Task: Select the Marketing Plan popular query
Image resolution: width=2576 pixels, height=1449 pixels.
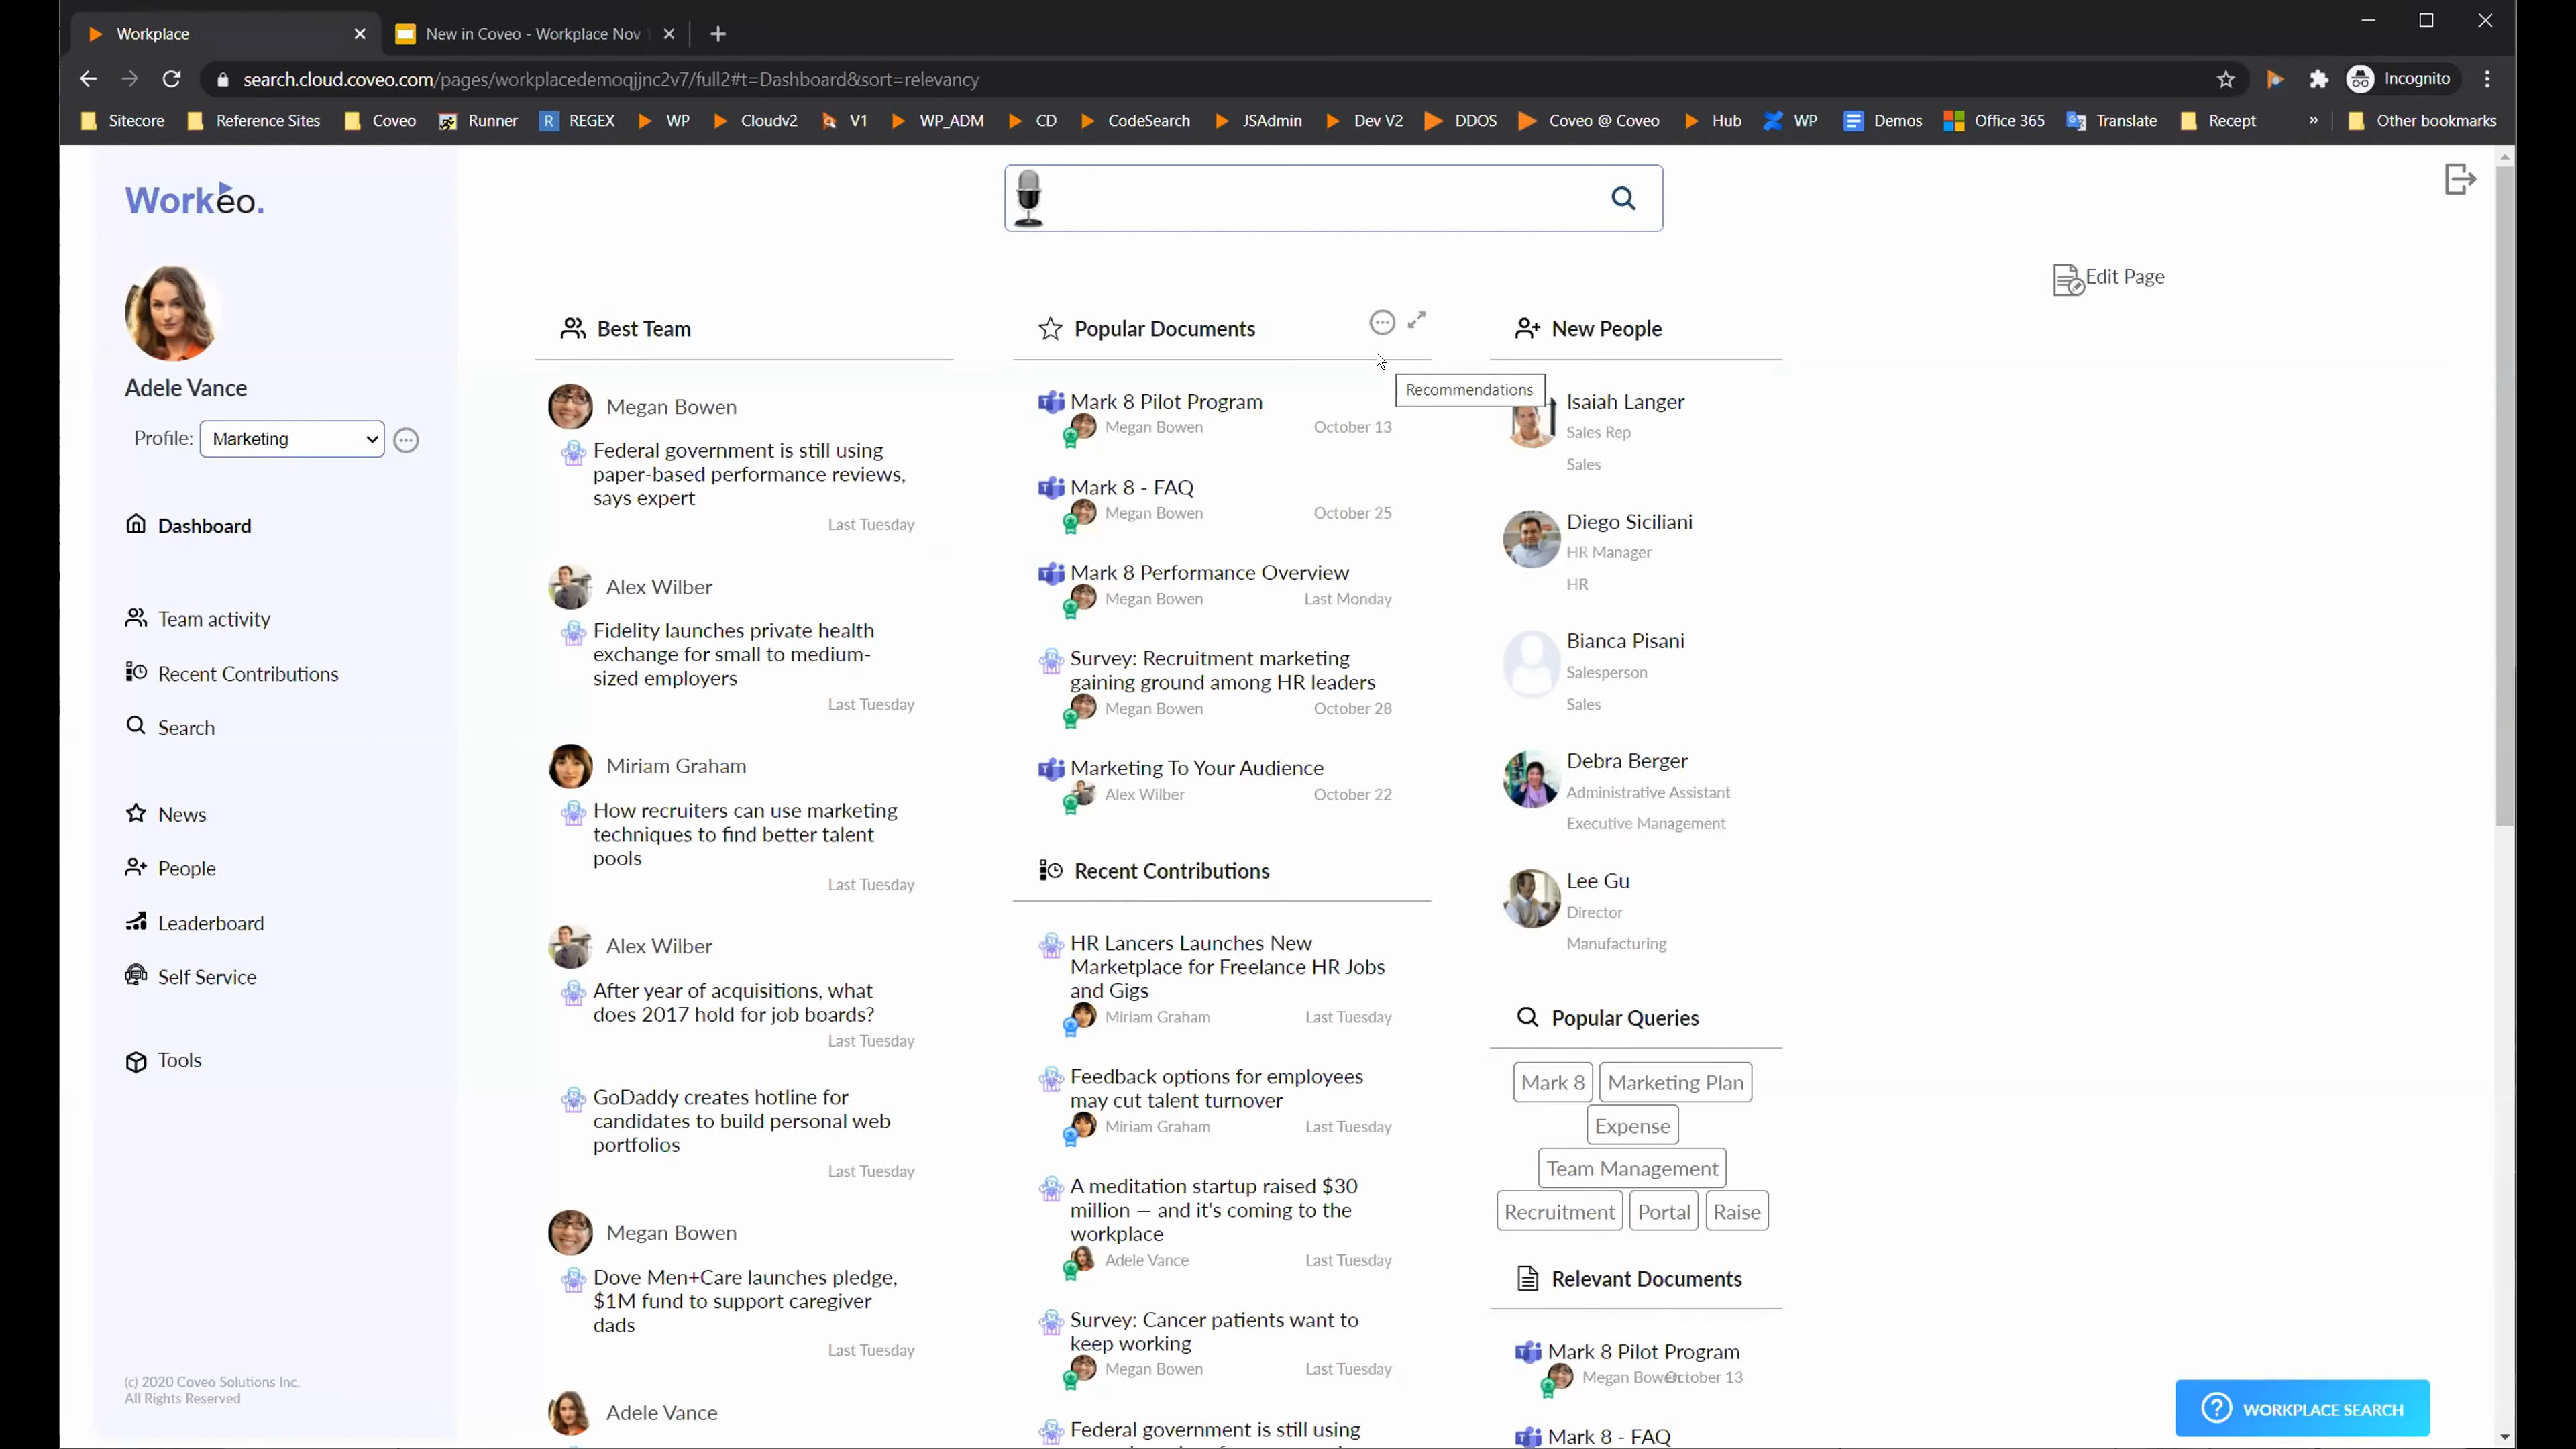Action: click(1675, 1082)
